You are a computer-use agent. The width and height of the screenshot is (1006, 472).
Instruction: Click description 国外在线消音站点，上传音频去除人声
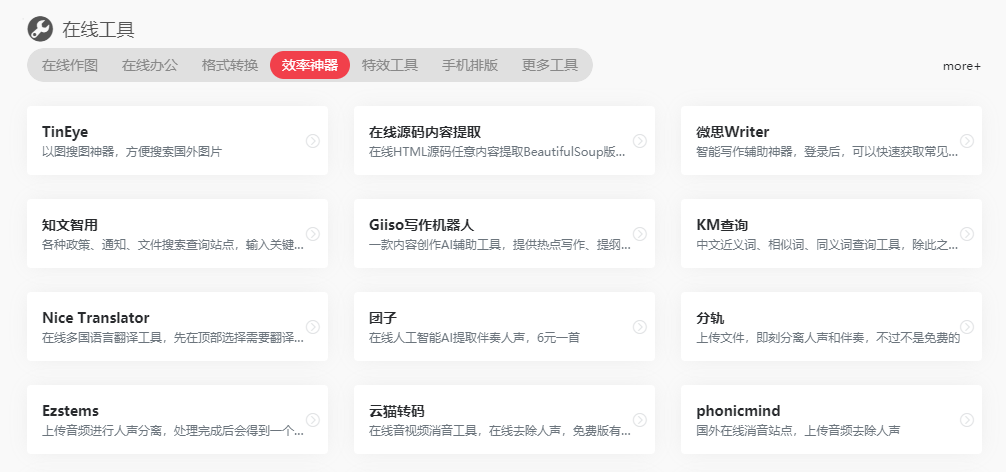point(798,431)
